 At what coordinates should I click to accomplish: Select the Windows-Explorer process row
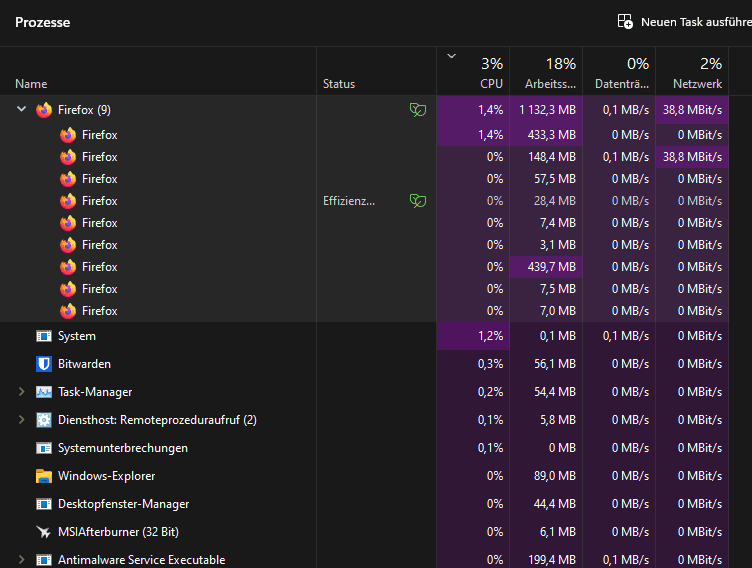click(364, 476)
